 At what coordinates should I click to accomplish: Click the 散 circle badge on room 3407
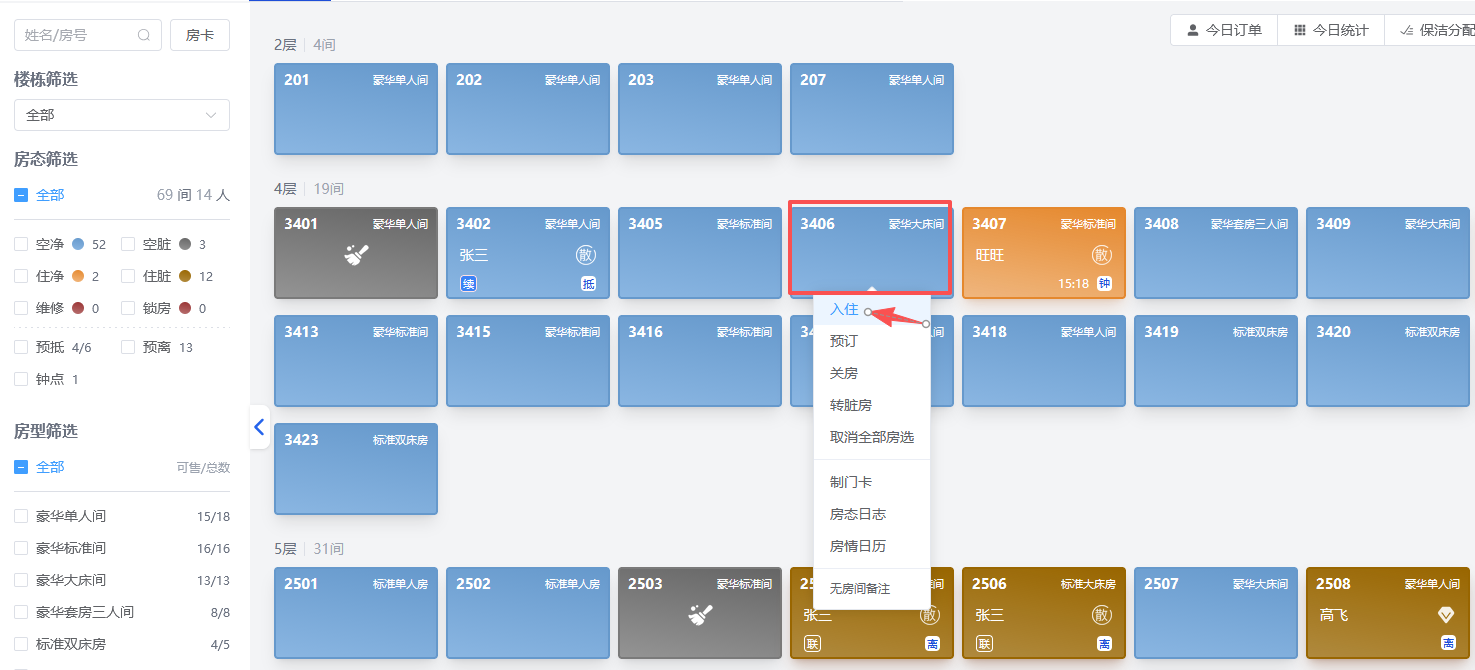click(x=1102, y=255)
